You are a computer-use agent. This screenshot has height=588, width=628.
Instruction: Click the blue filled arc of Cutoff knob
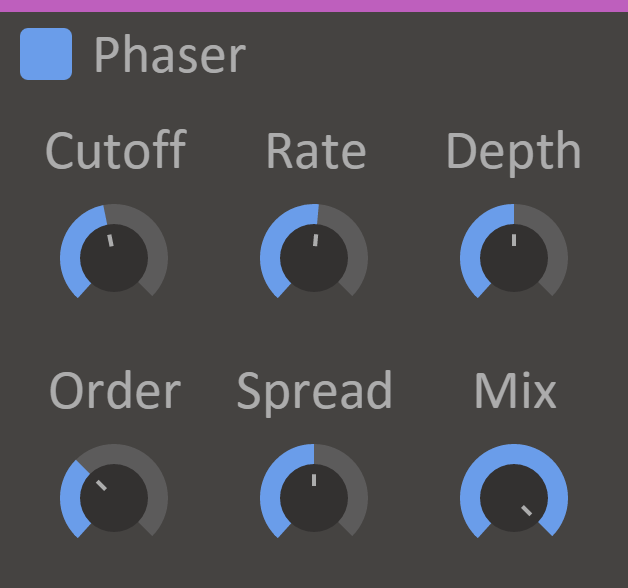click(70, 250)
